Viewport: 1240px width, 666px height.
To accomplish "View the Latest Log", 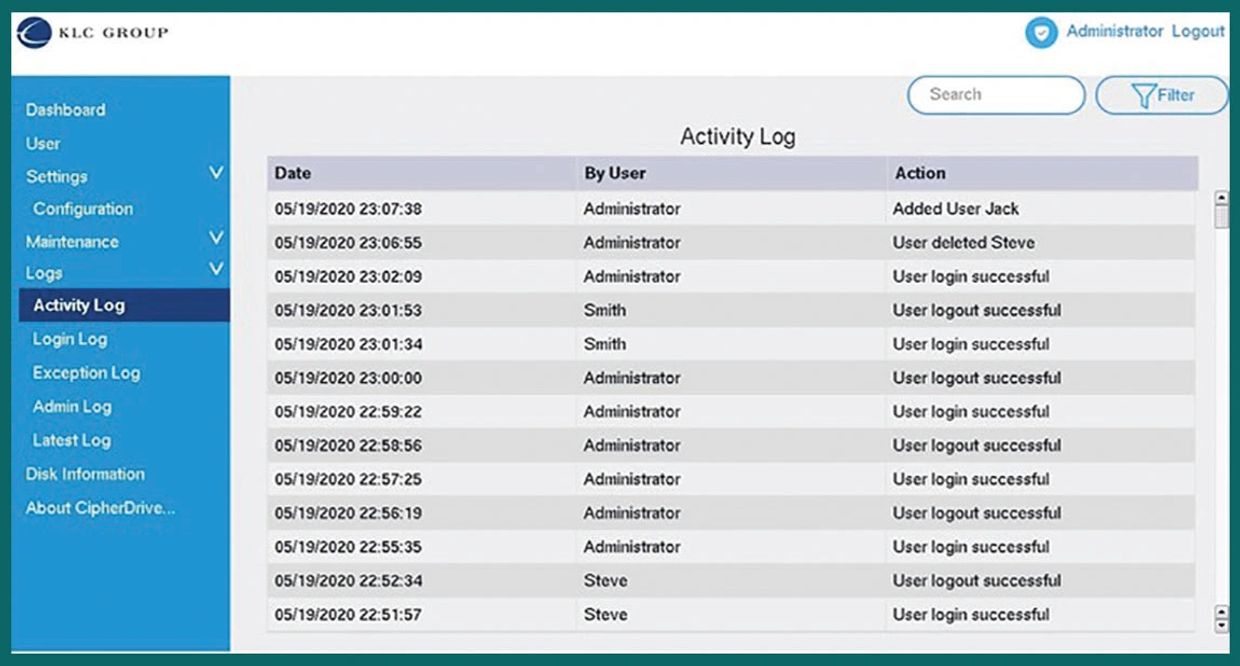I will [x=72, y=440].
